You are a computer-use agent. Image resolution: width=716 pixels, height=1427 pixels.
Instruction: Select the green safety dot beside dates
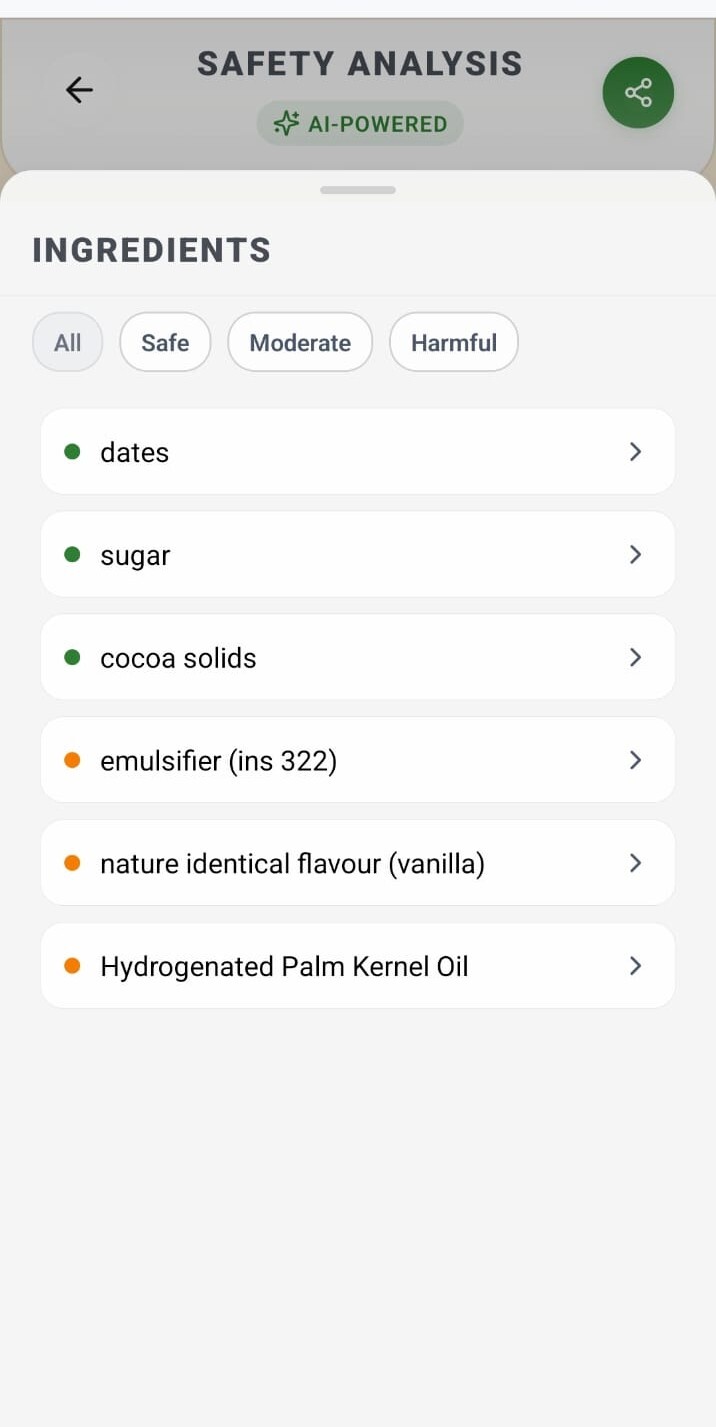coord(71,451)
